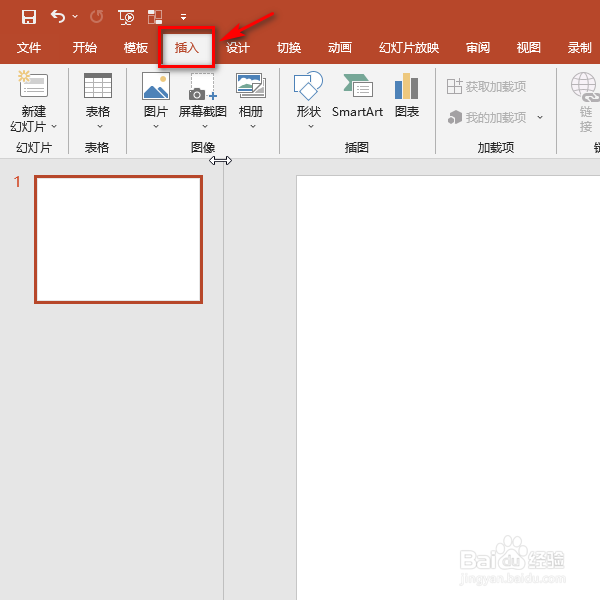Expand the 屏幕截图 dropdown chevron

click(x=205, y=126)
